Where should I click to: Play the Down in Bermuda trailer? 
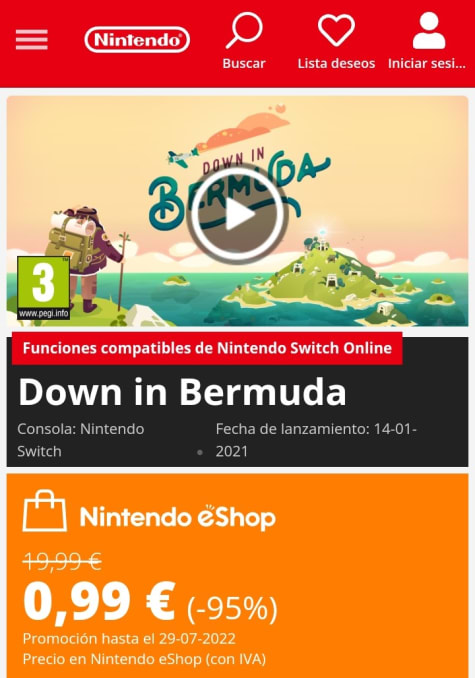[x=237, y=214]
